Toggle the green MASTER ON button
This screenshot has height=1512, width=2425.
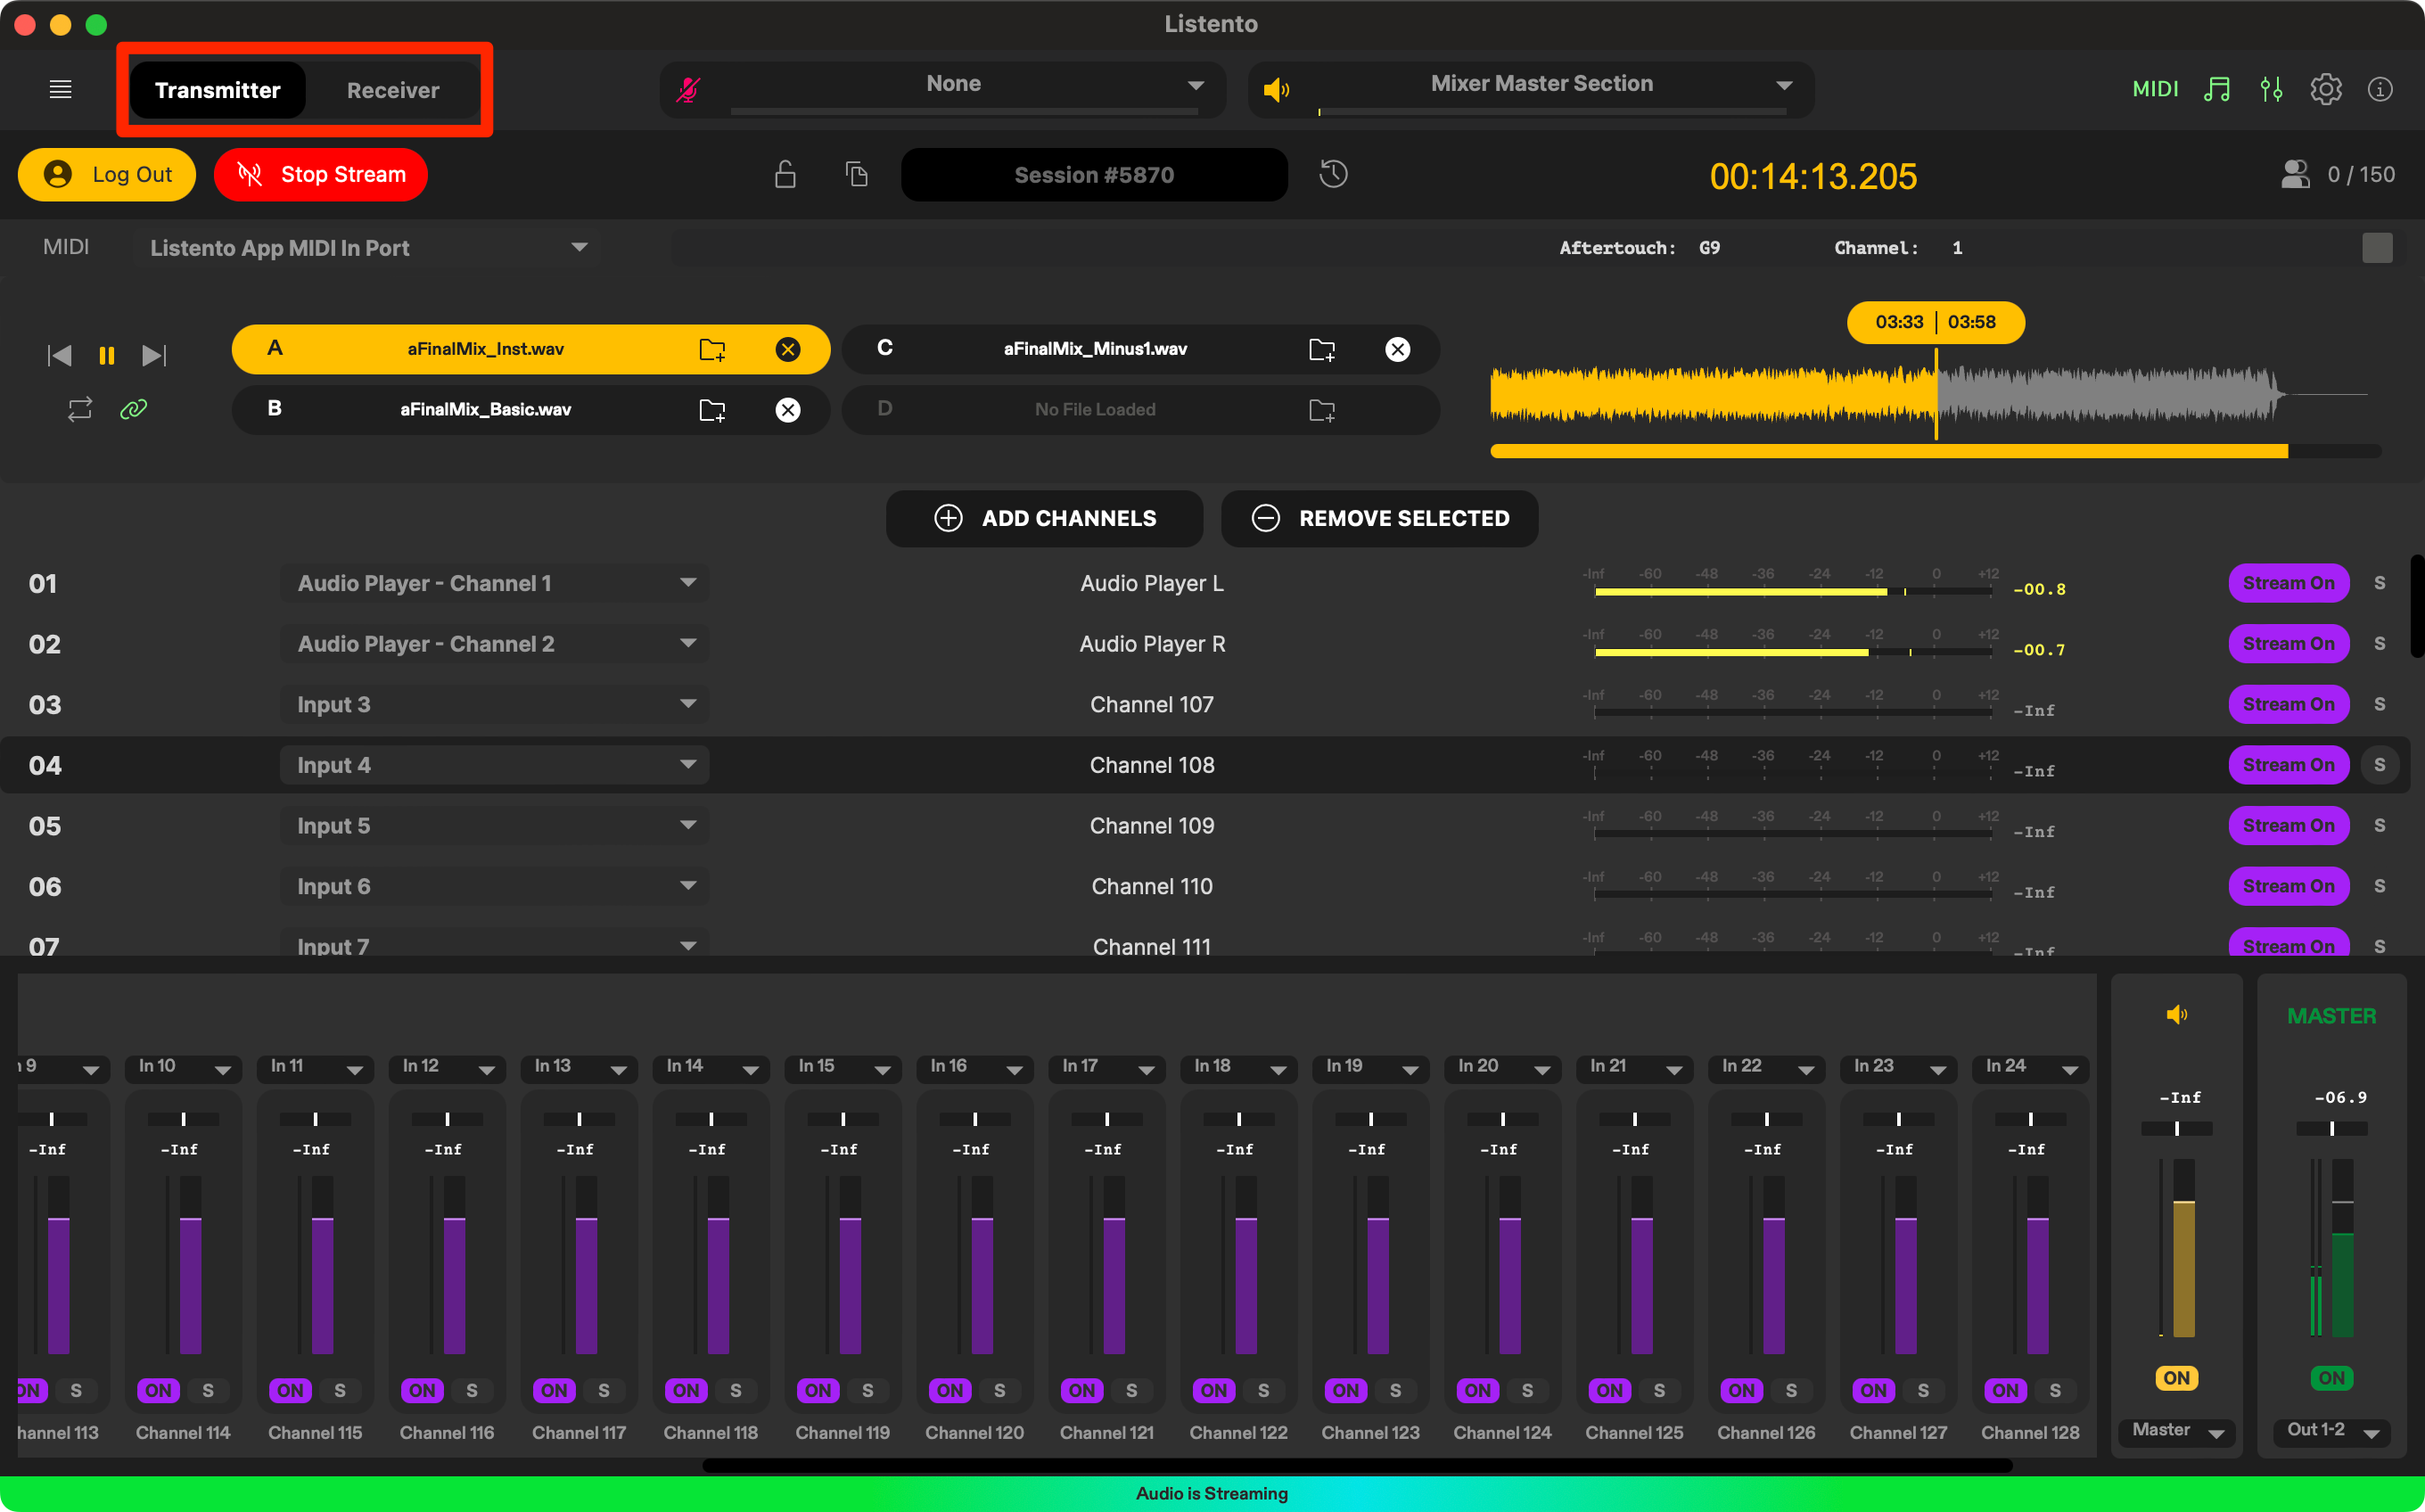[x=2331, y=1378]
